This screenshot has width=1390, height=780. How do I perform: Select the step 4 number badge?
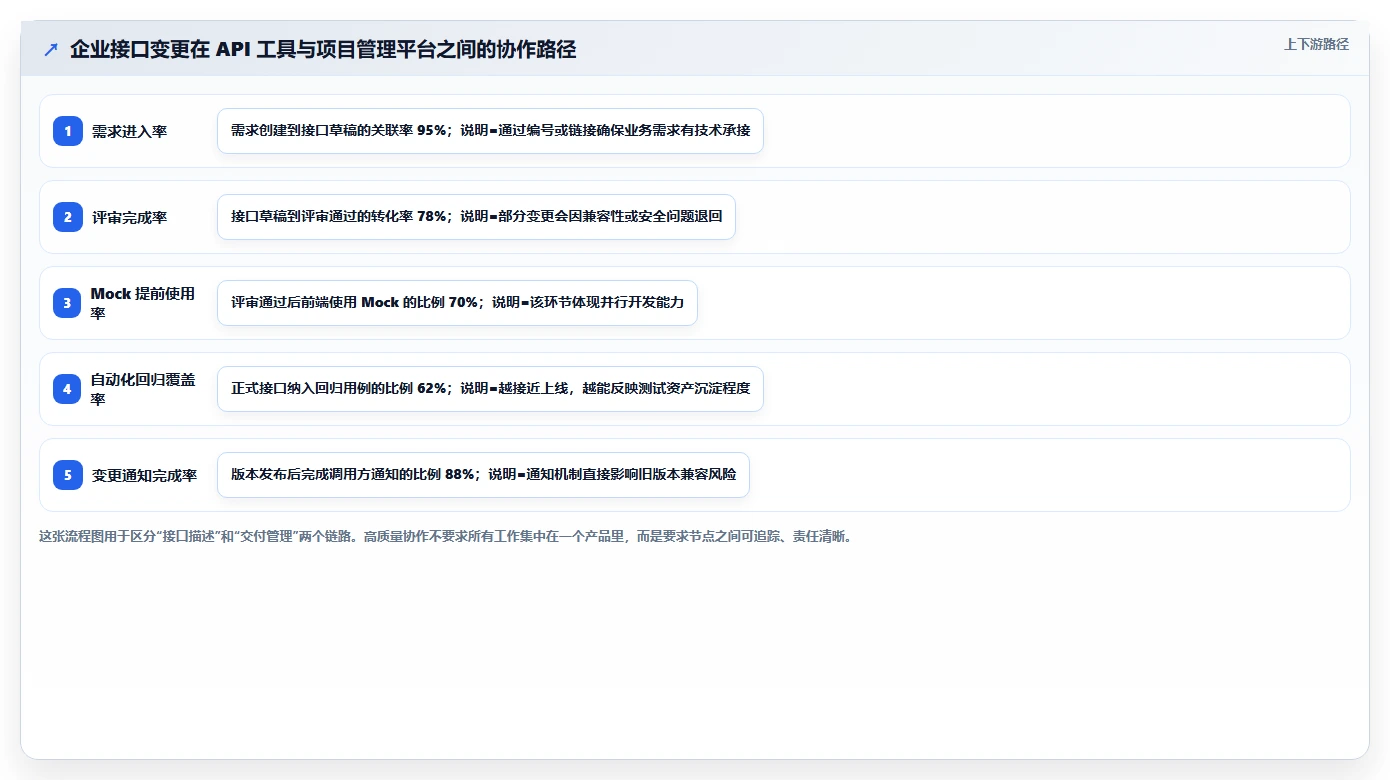click(68, 389)
